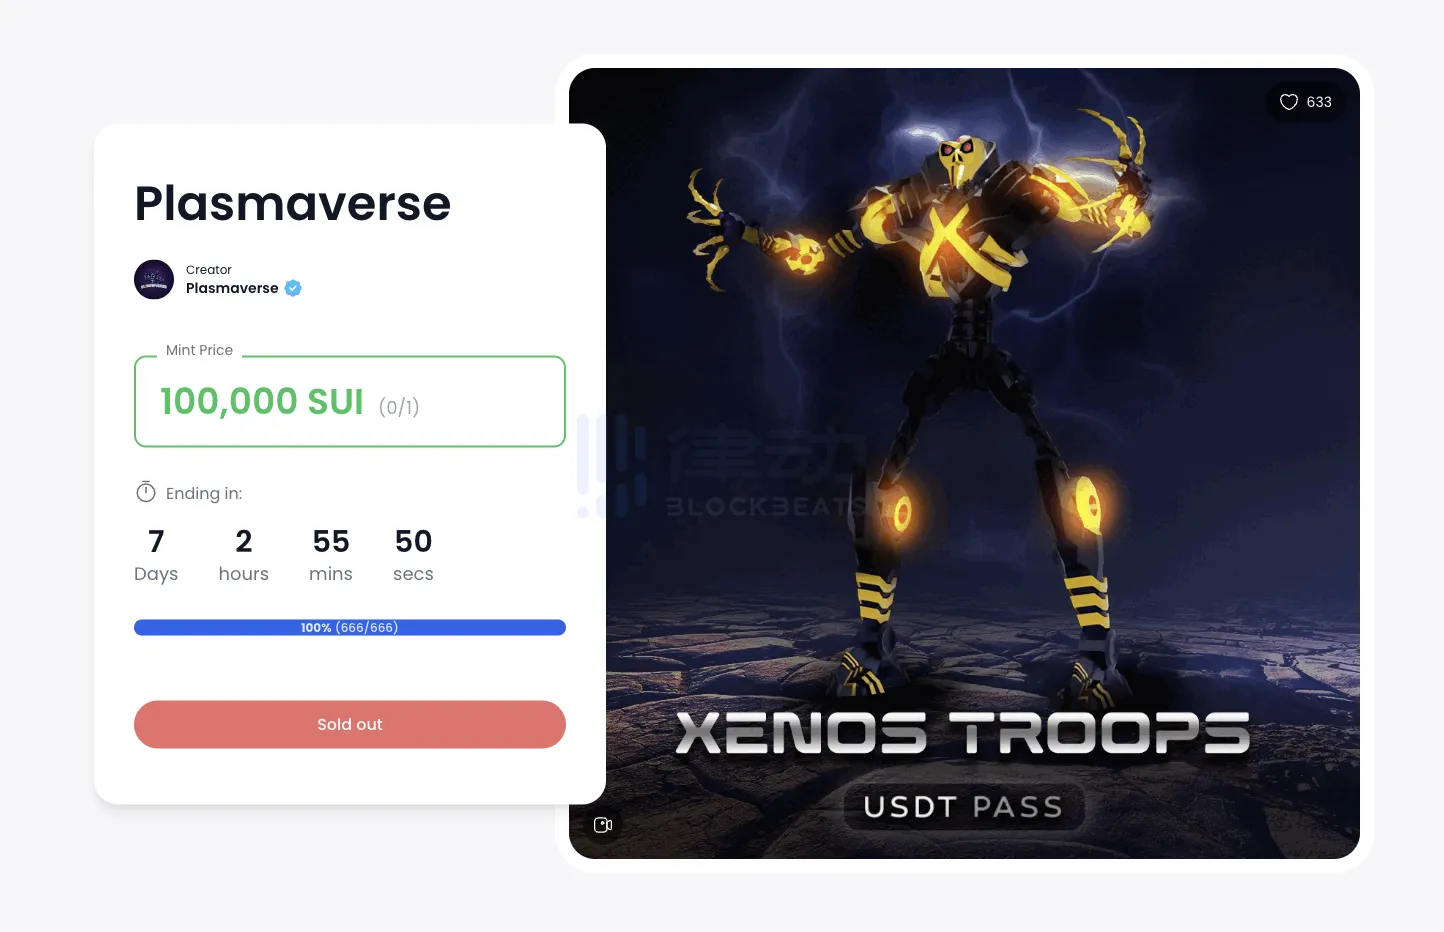Click the XENOS TROOPS title text
Viewport: 1444px width, 932px height.
pos(963,733)
